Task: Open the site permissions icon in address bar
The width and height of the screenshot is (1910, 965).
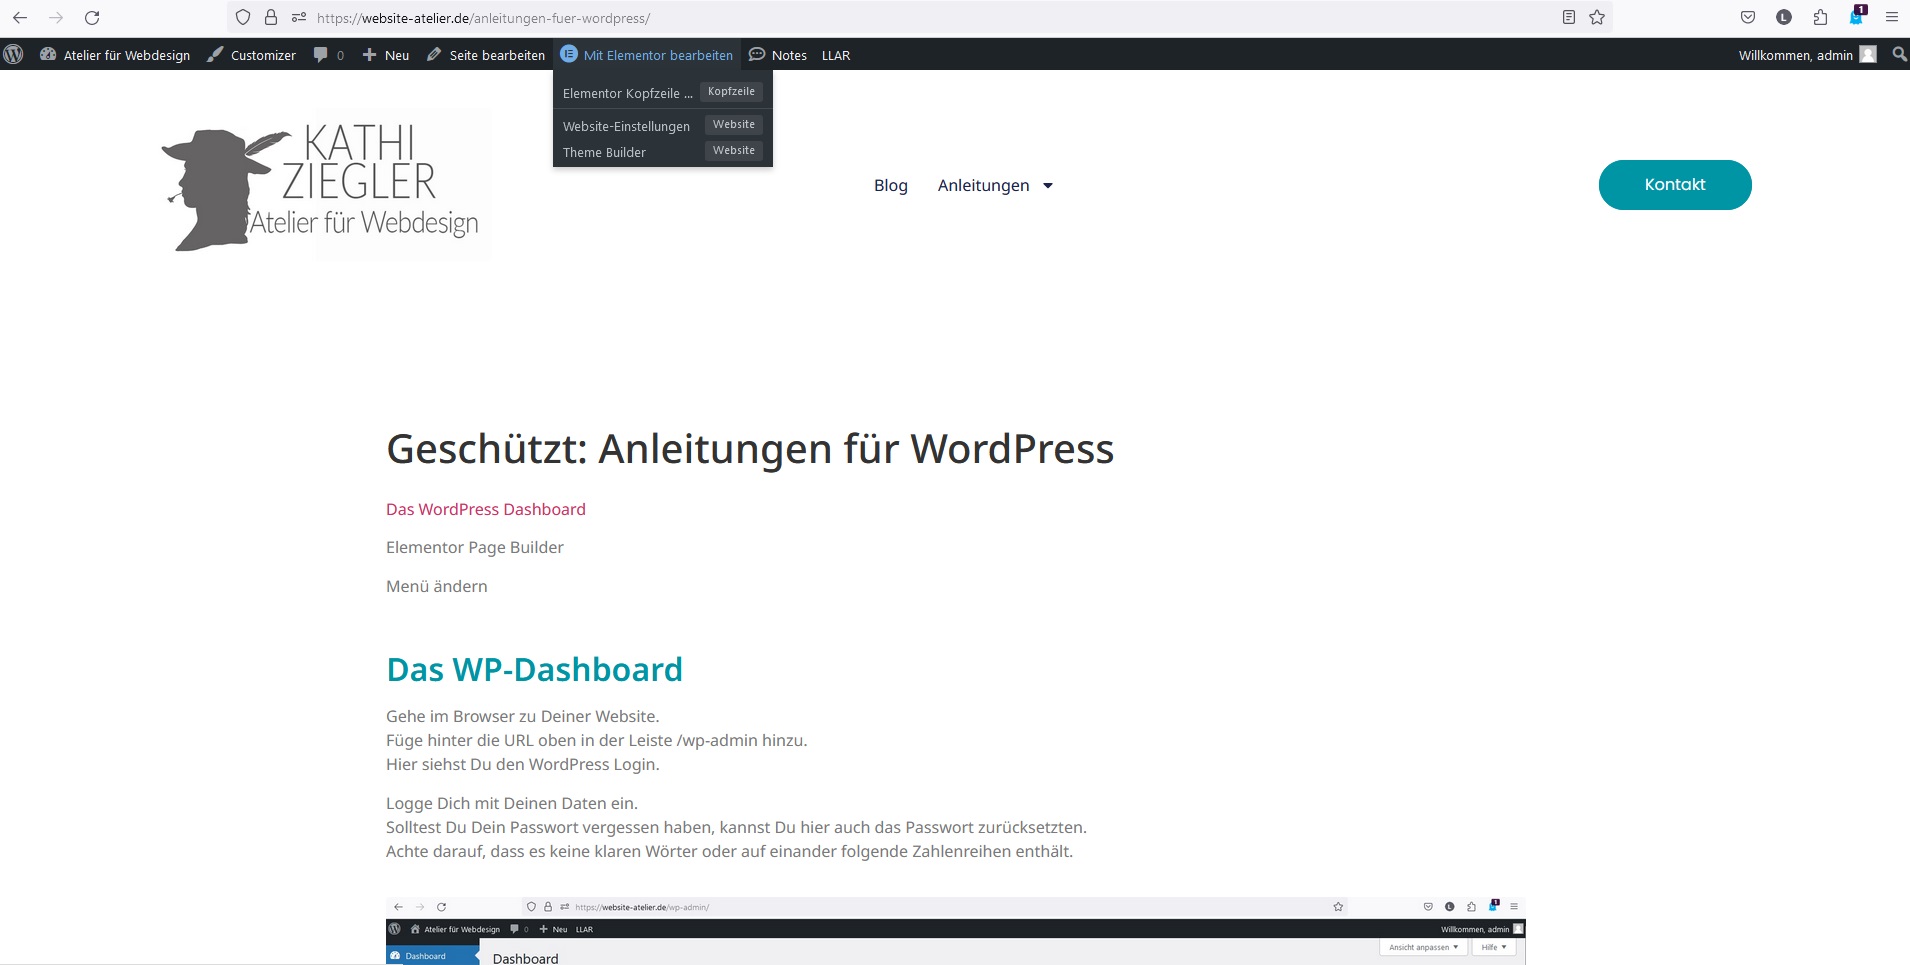Action: (299, 18)
